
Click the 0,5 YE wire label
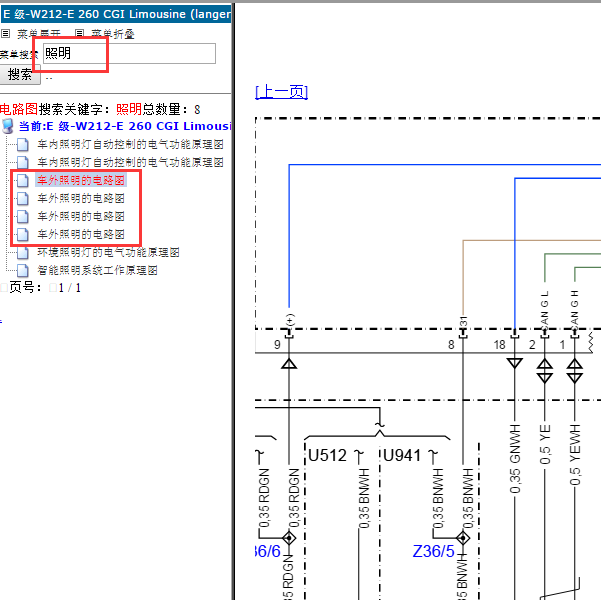coord(545,444)
